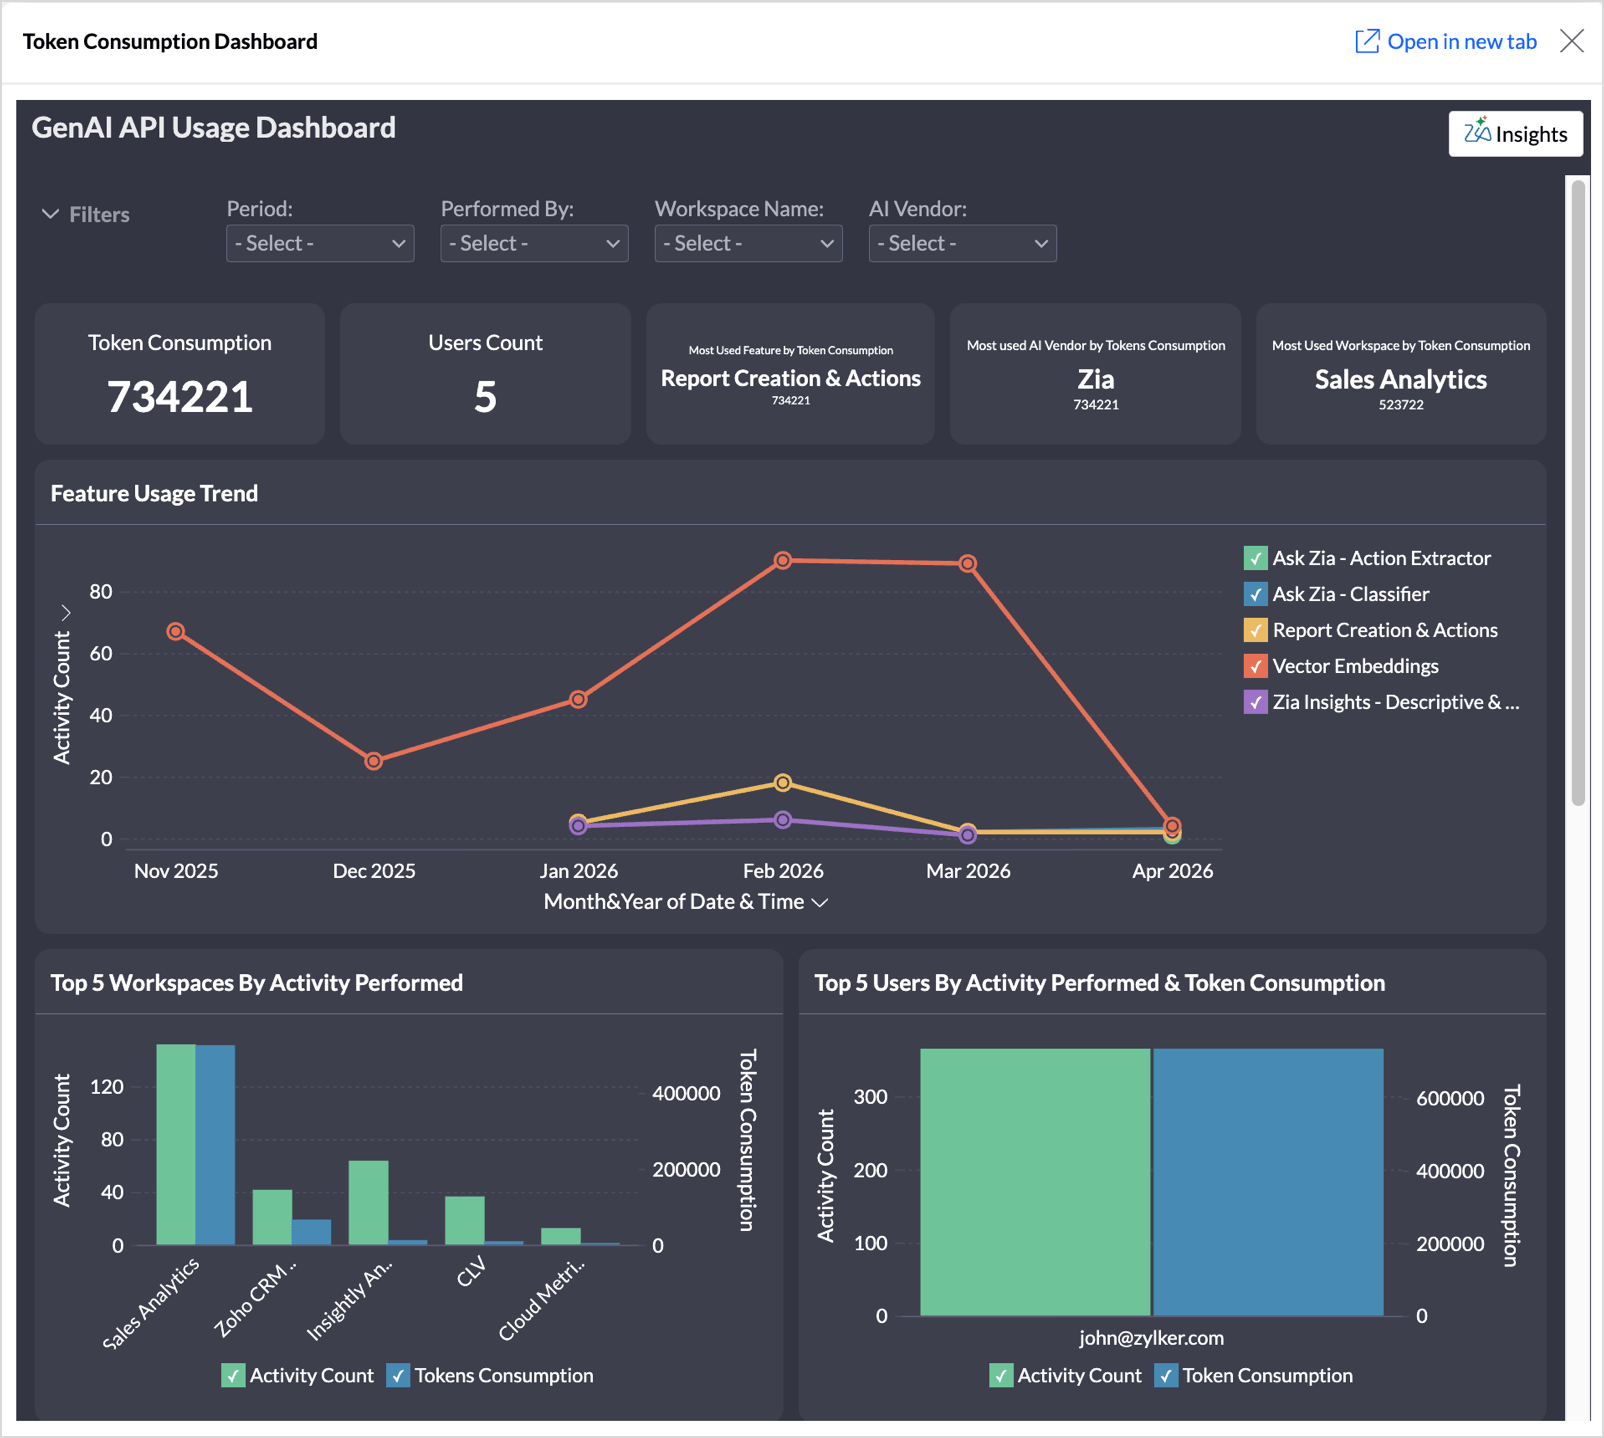Viewport: 1604px width, 1438px height.
Task: Click the Feb 2026 Vector Embeddings data point
Action: [783, 561]
